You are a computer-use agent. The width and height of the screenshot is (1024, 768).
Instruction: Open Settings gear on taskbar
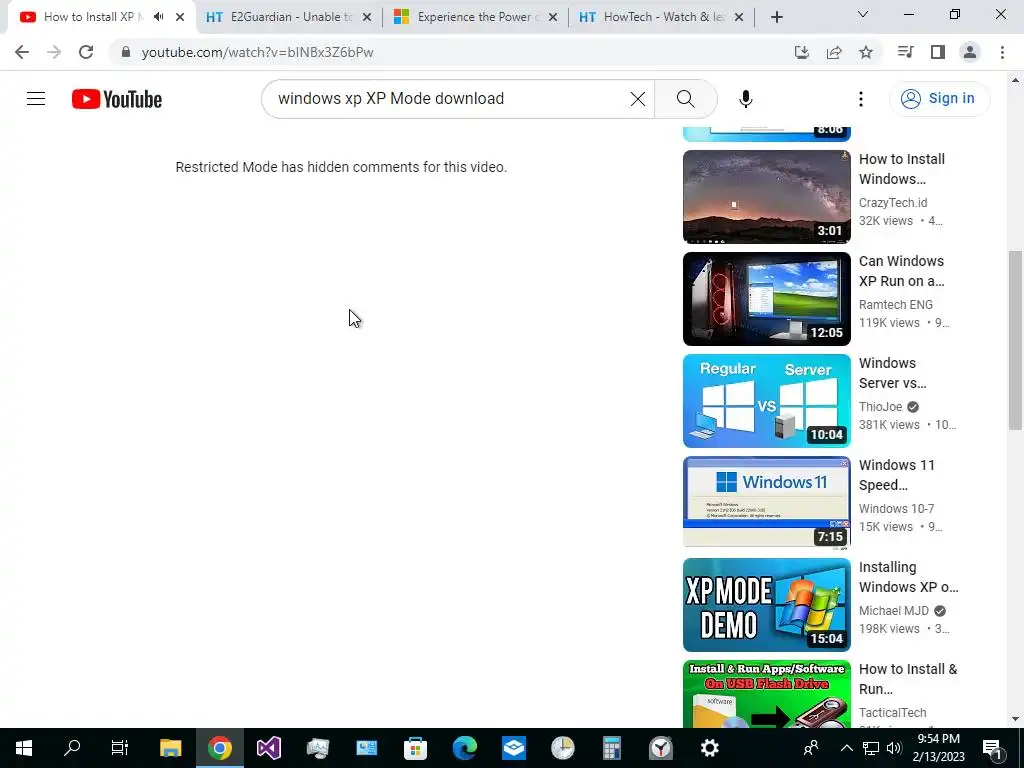coord(709,748)
